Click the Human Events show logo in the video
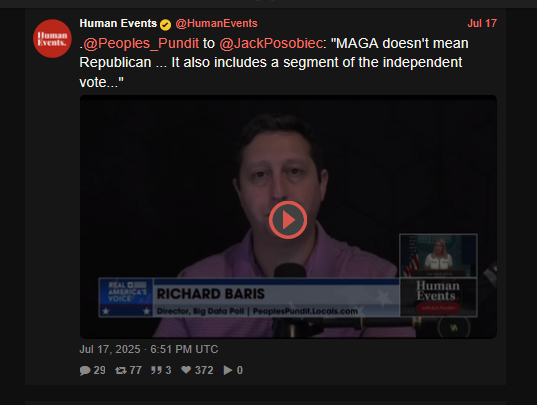537x405 pixels. tap(438, 297)
